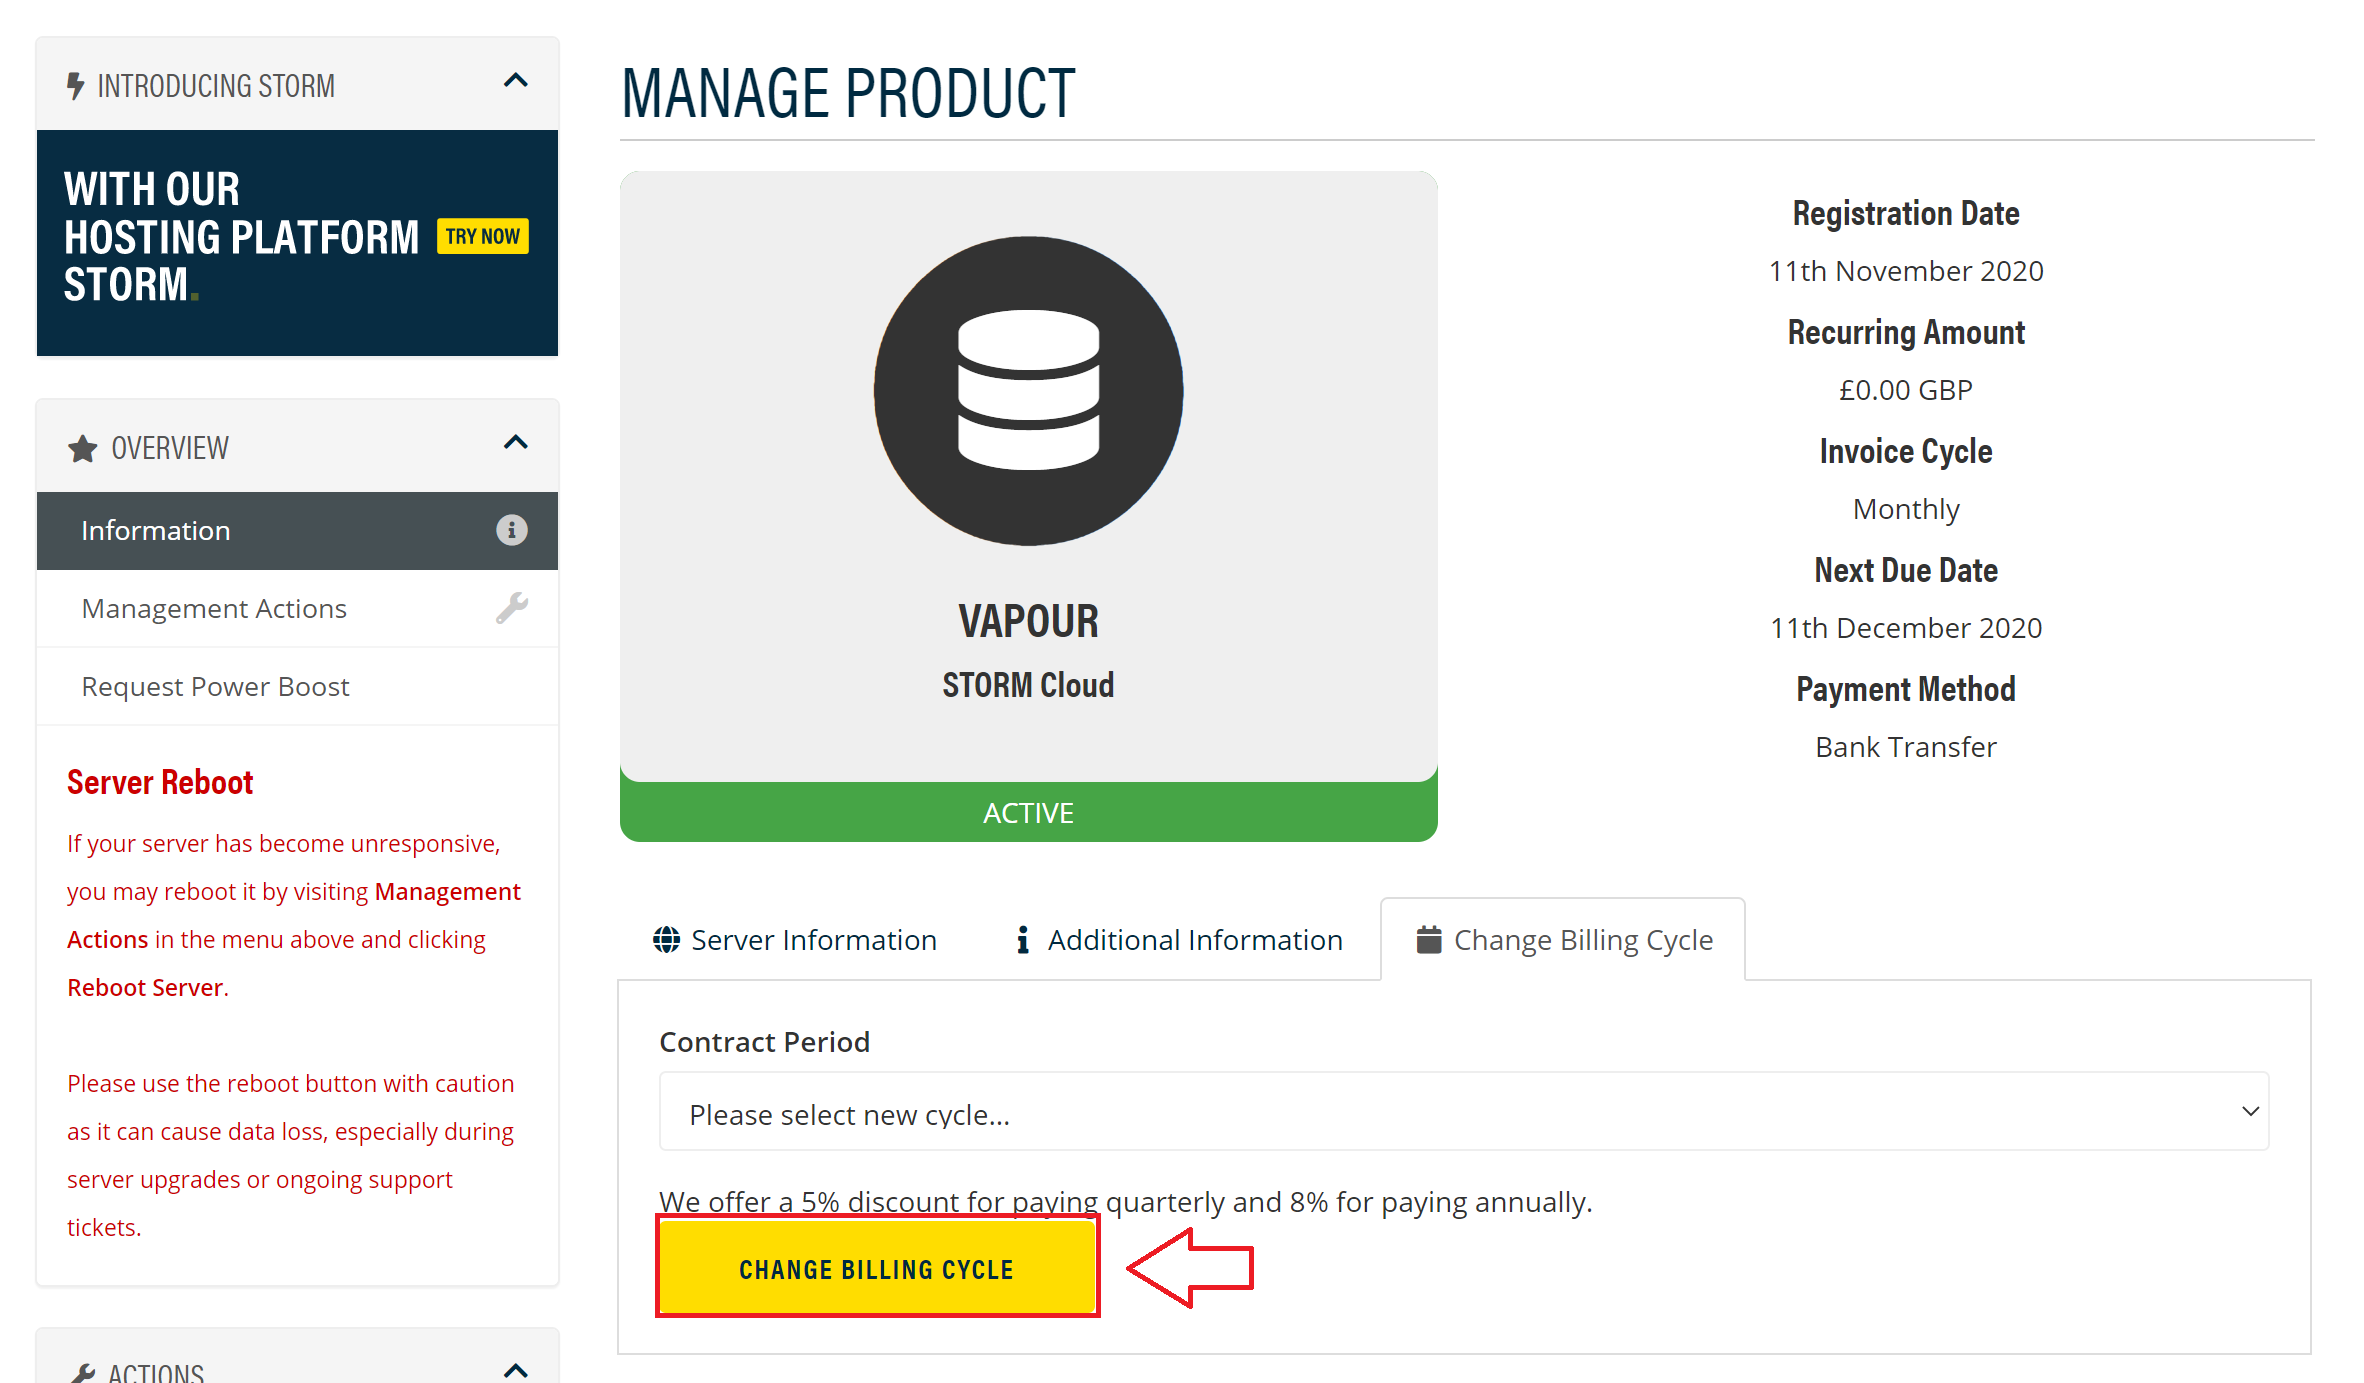Screen dimensions: 2364x1383
Task: Select Management Actions in the Overview menu
Action: [x=214, y=609]
